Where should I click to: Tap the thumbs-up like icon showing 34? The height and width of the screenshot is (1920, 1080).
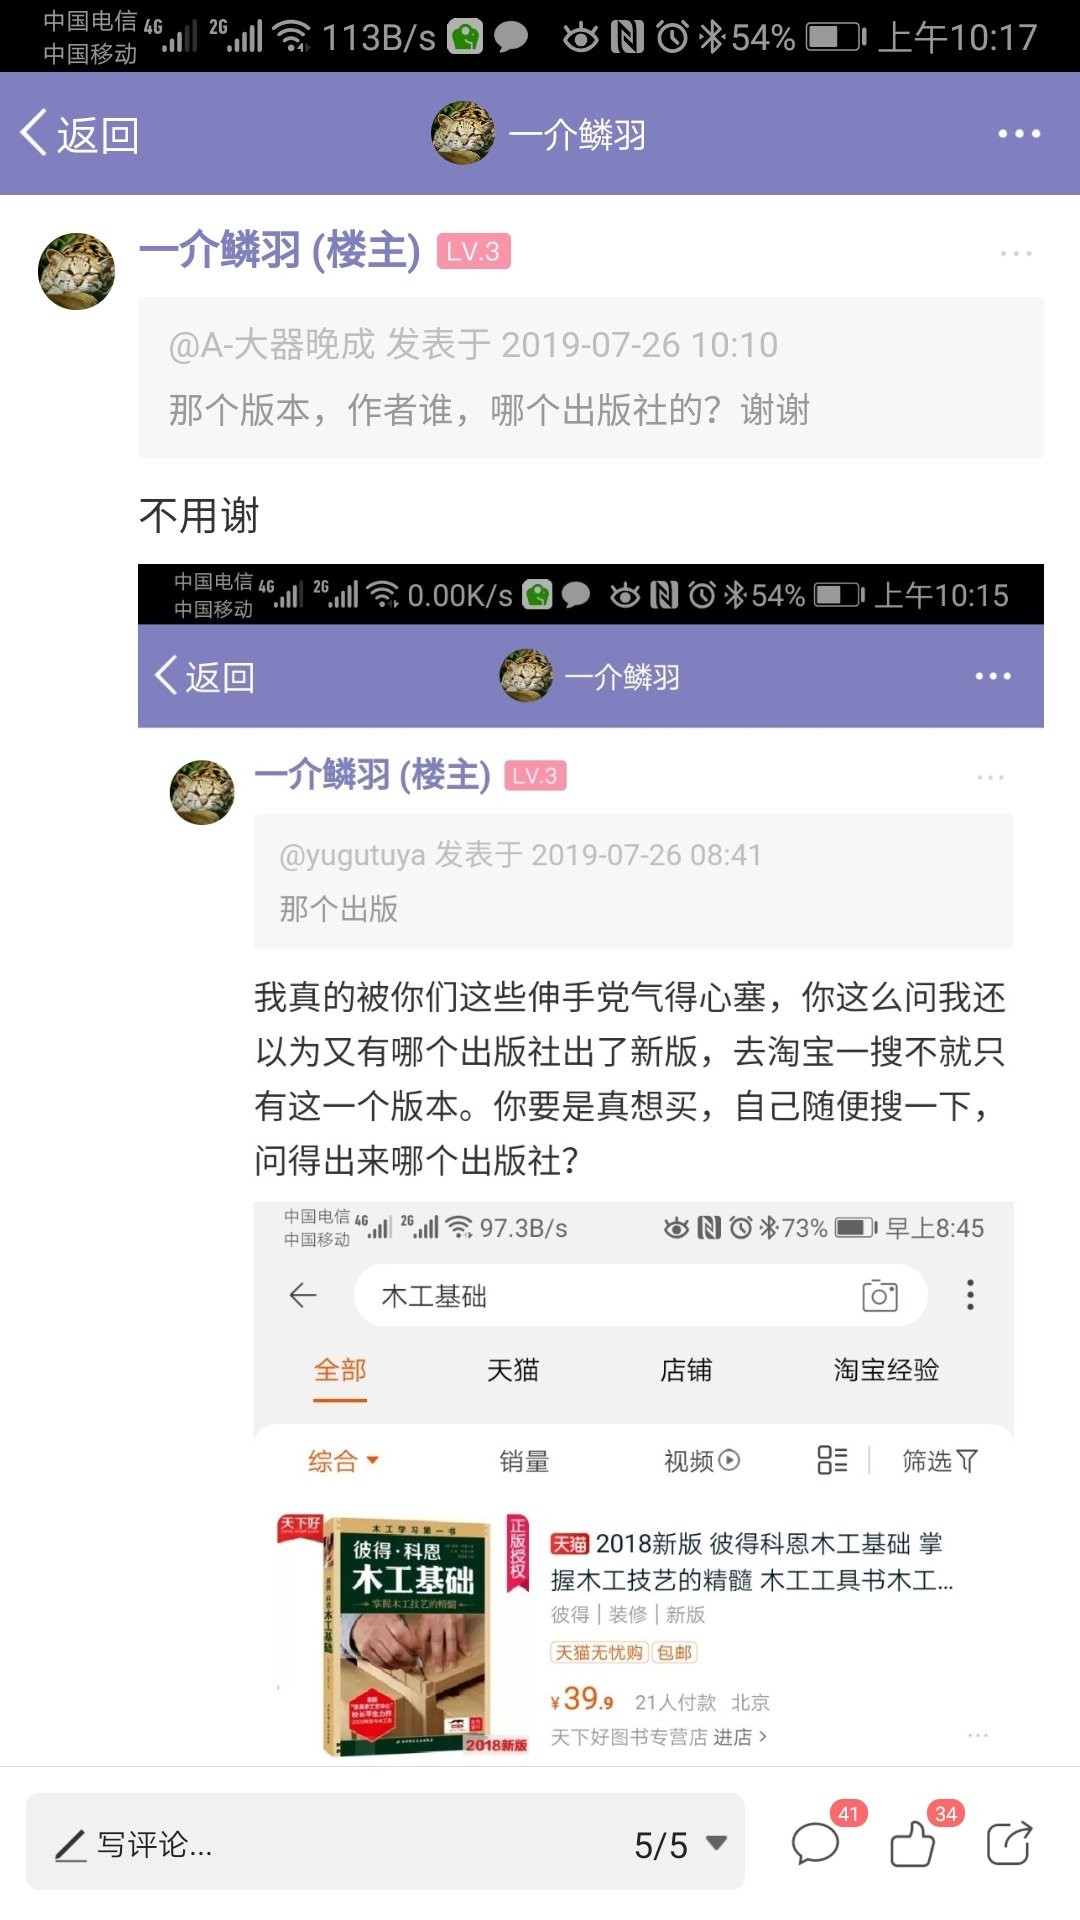[913, 1843]
